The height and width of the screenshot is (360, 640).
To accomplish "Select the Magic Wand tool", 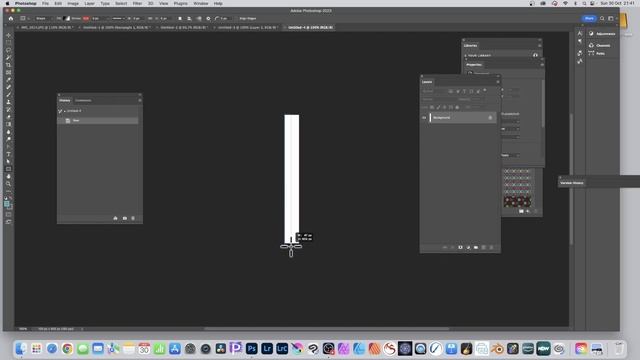I will click(9, 58).
